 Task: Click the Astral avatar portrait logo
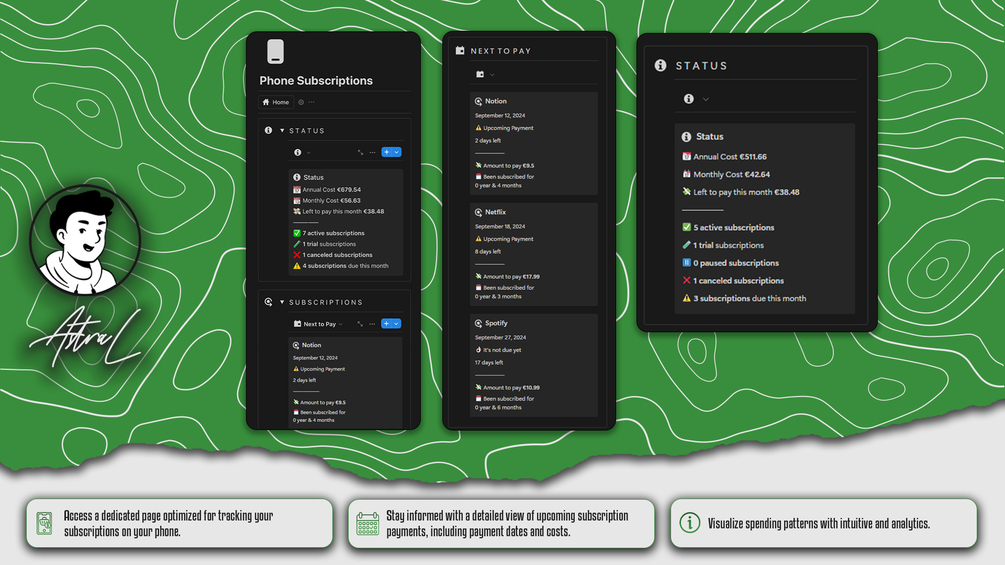85,240
